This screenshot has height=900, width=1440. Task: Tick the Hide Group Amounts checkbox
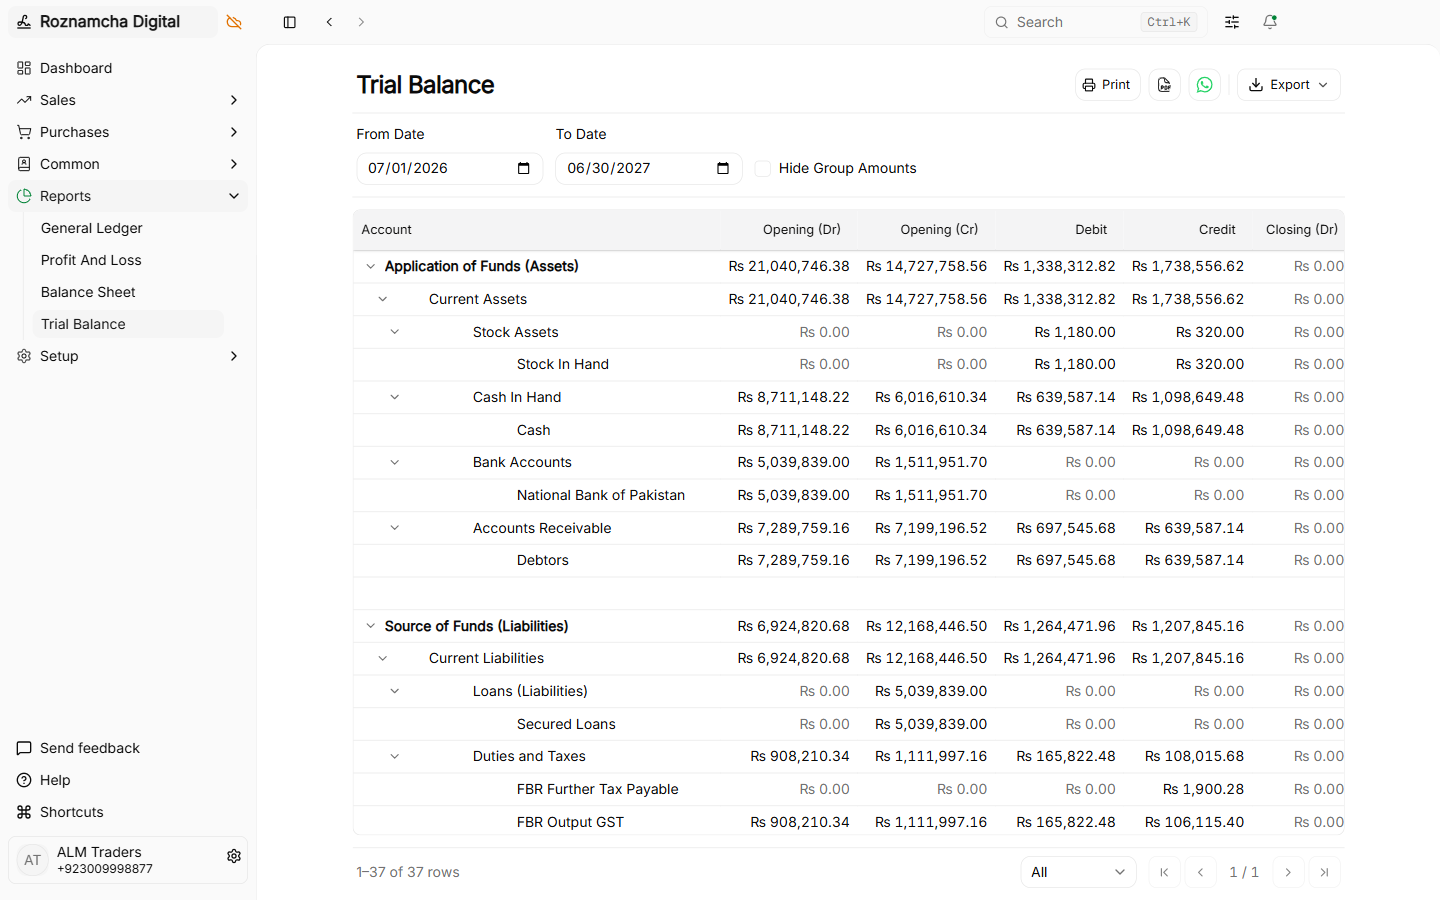click(x=763, y=168)
